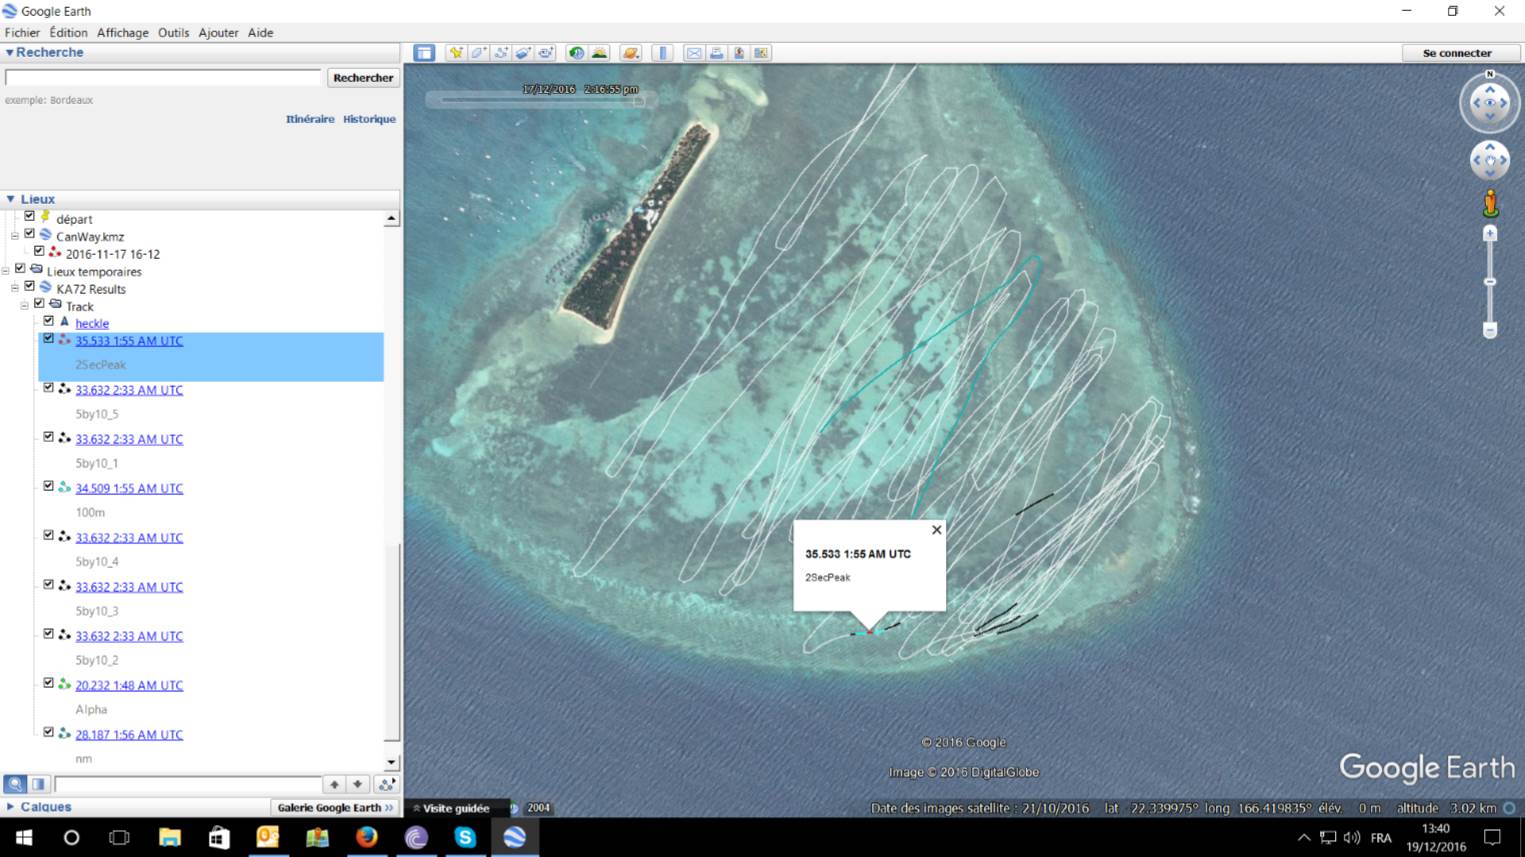The image size is (1525, 857).
Task: Open the historical imagery clock tool
Action: point(576,53)
